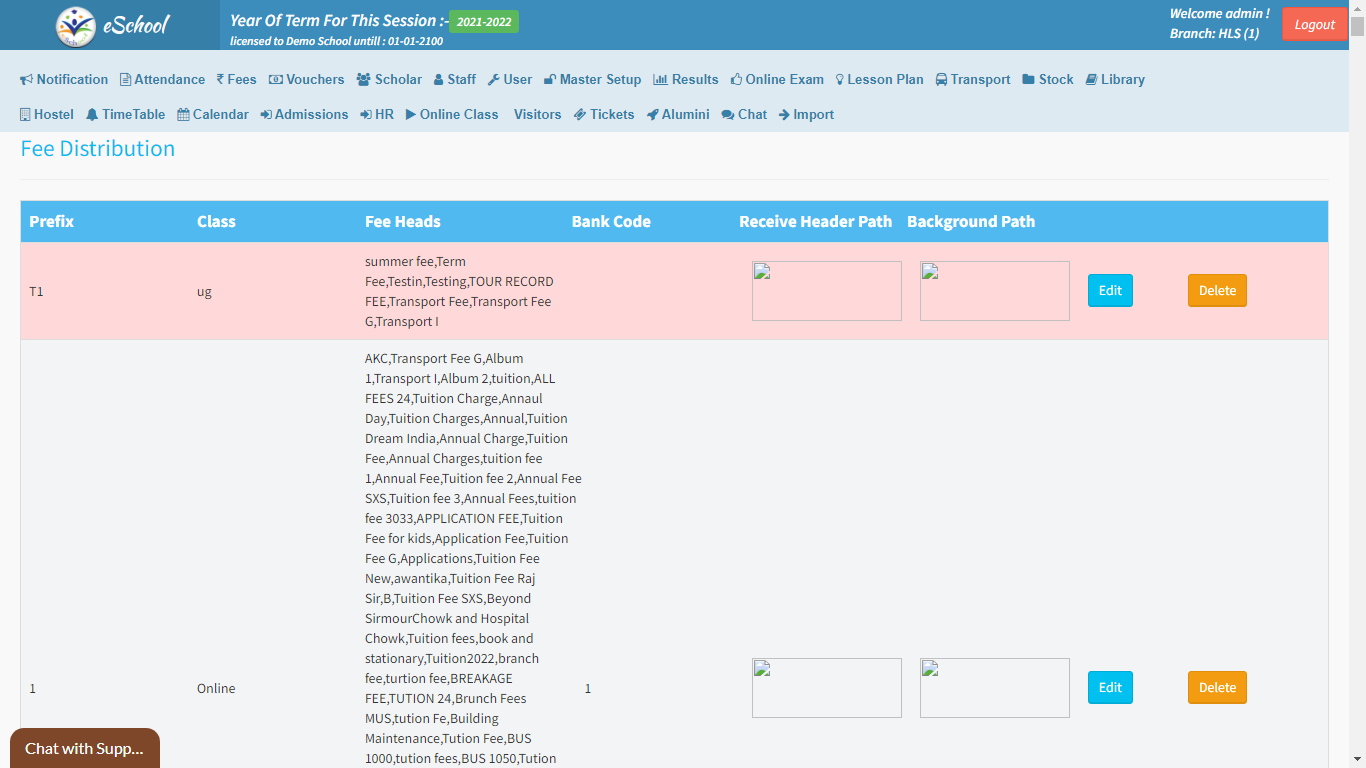
Task: Click the Results bar chart icon
Action: tap(660, 80)
